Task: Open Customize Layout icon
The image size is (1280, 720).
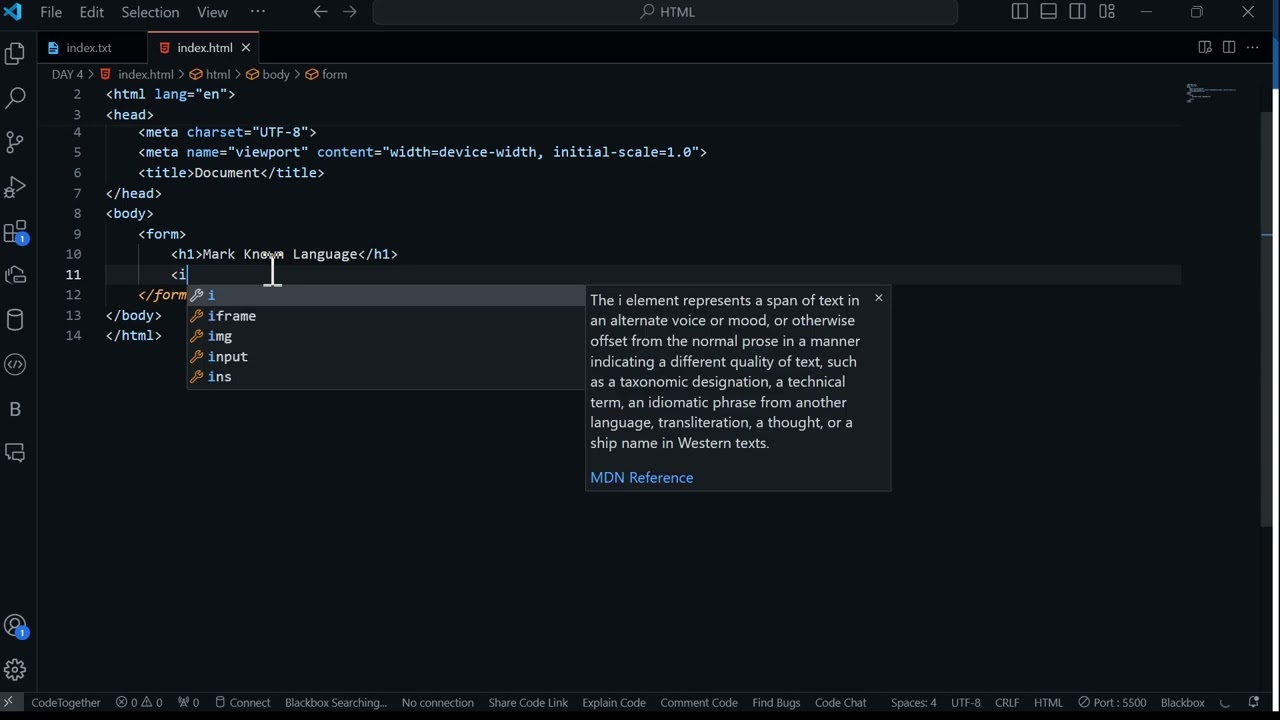Action: pyautogui.click(x=1107, y=12)
